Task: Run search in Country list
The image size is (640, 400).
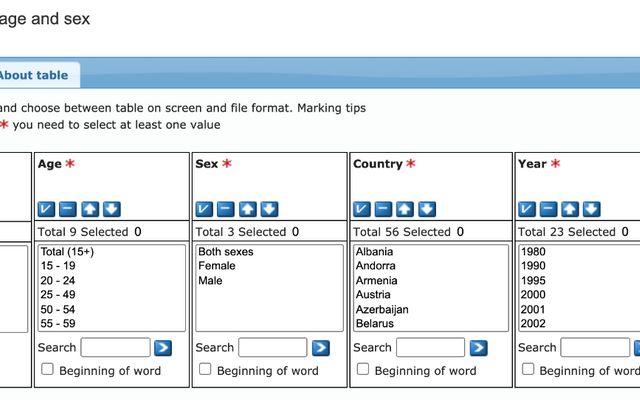Action: 478,348
